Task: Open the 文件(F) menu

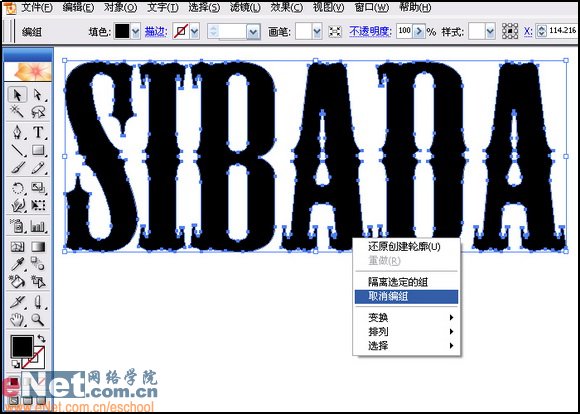Action: 37,7
